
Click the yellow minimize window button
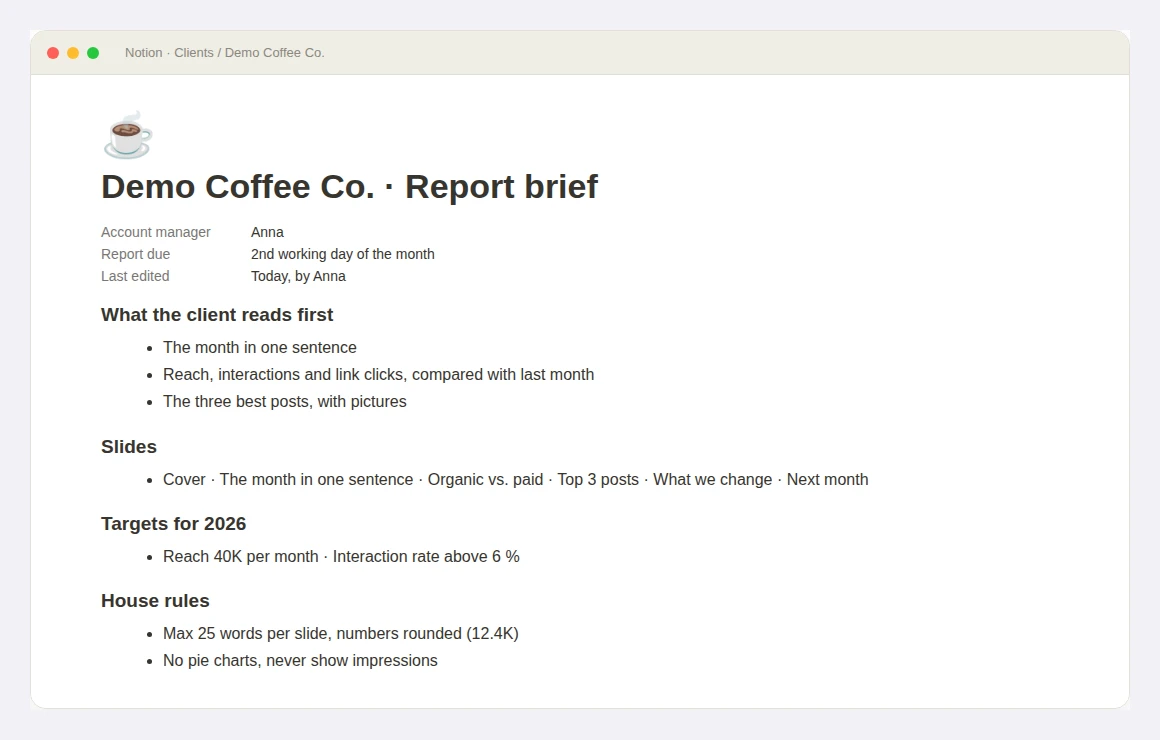coord(73,53)
